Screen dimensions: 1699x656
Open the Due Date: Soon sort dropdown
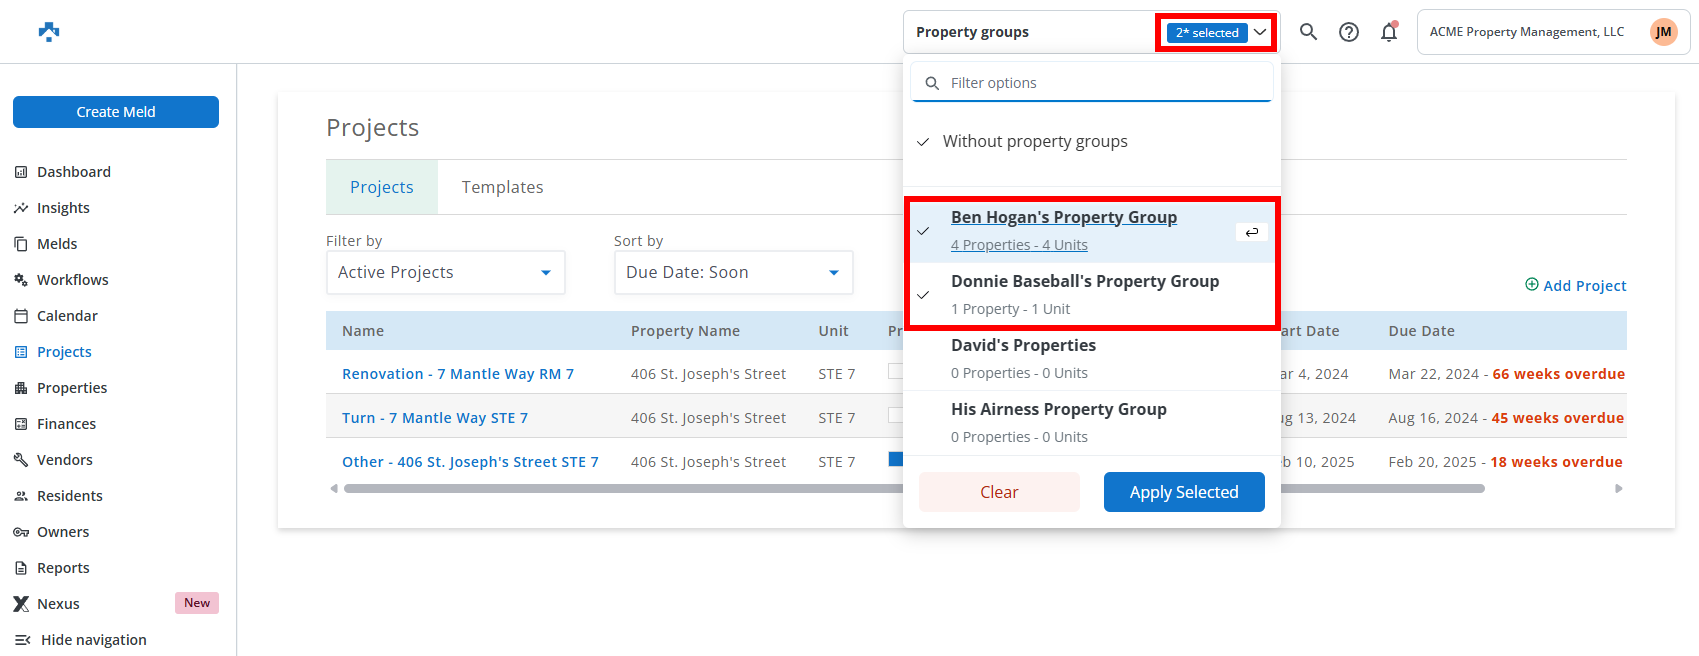coord(733,273)
